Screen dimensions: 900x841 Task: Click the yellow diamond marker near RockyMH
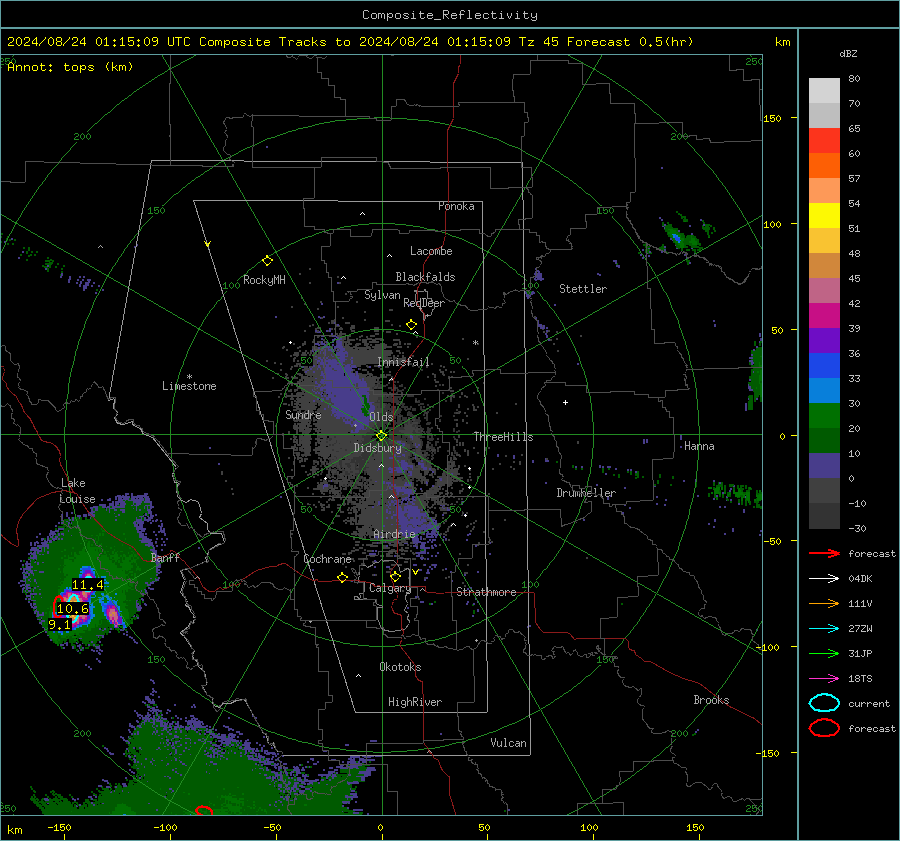click(x=267, y=261)
